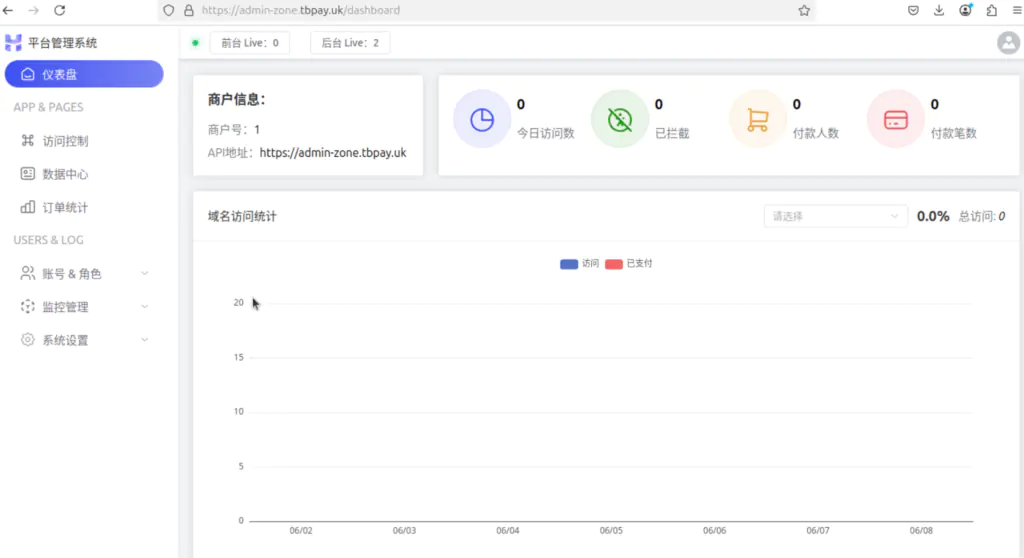Click the 今日访问数 label
1024x558 pixels.
coord(545,133)
